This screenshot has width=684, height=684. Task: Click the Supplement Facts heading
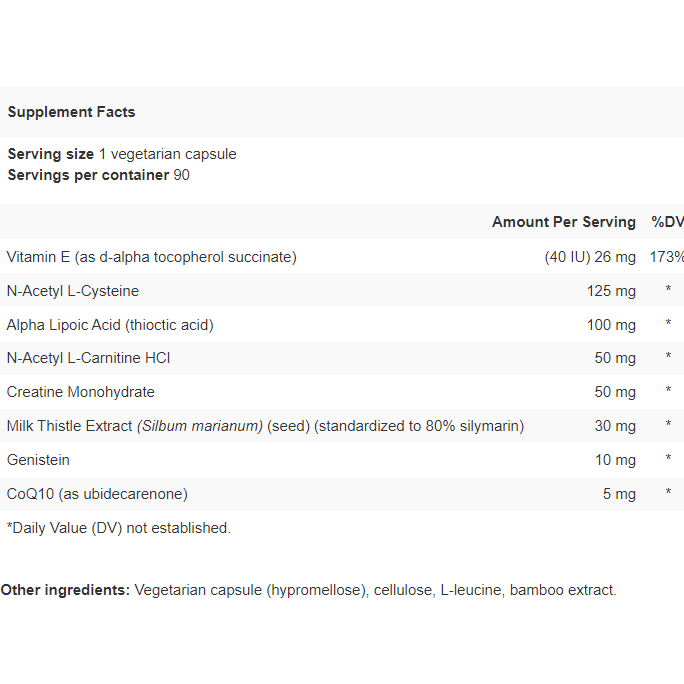(x=72, y=112)
